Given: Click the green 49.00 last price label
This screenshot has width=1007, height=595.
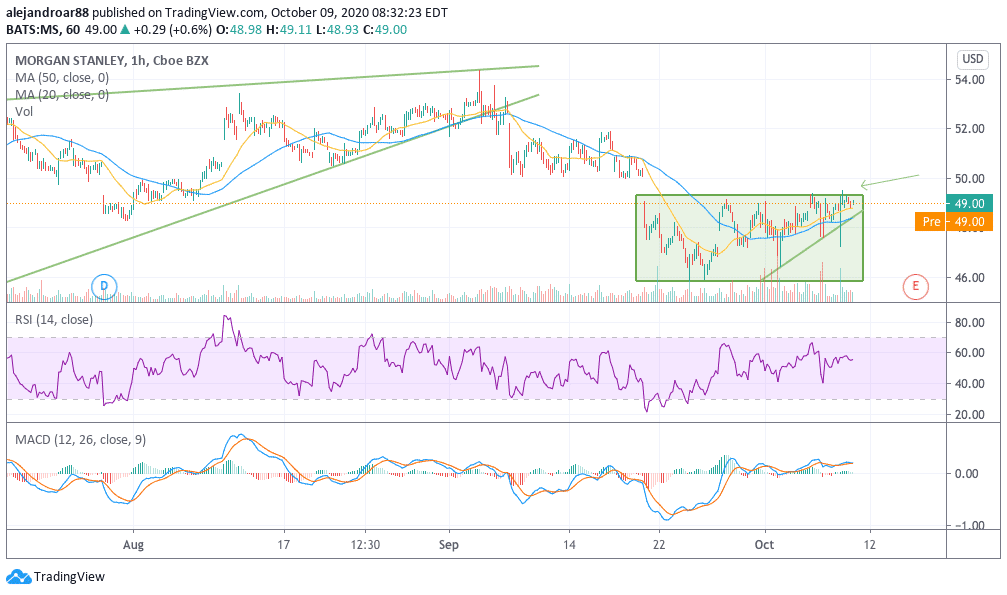Looking at the screenshot, I should [x=969, y=204].
